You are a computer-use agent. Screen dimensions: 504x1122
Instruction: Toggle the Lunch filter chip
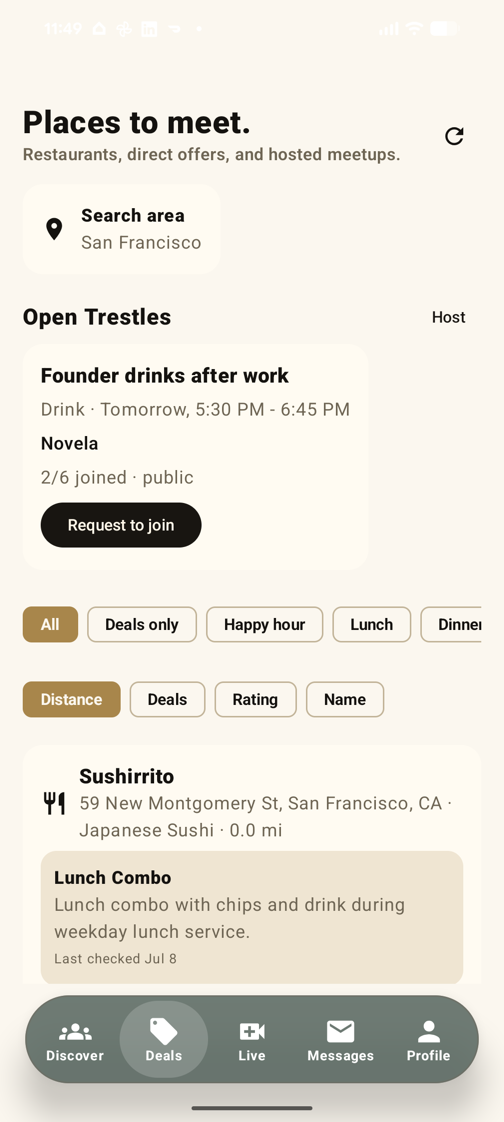click(x=372, y=625)
